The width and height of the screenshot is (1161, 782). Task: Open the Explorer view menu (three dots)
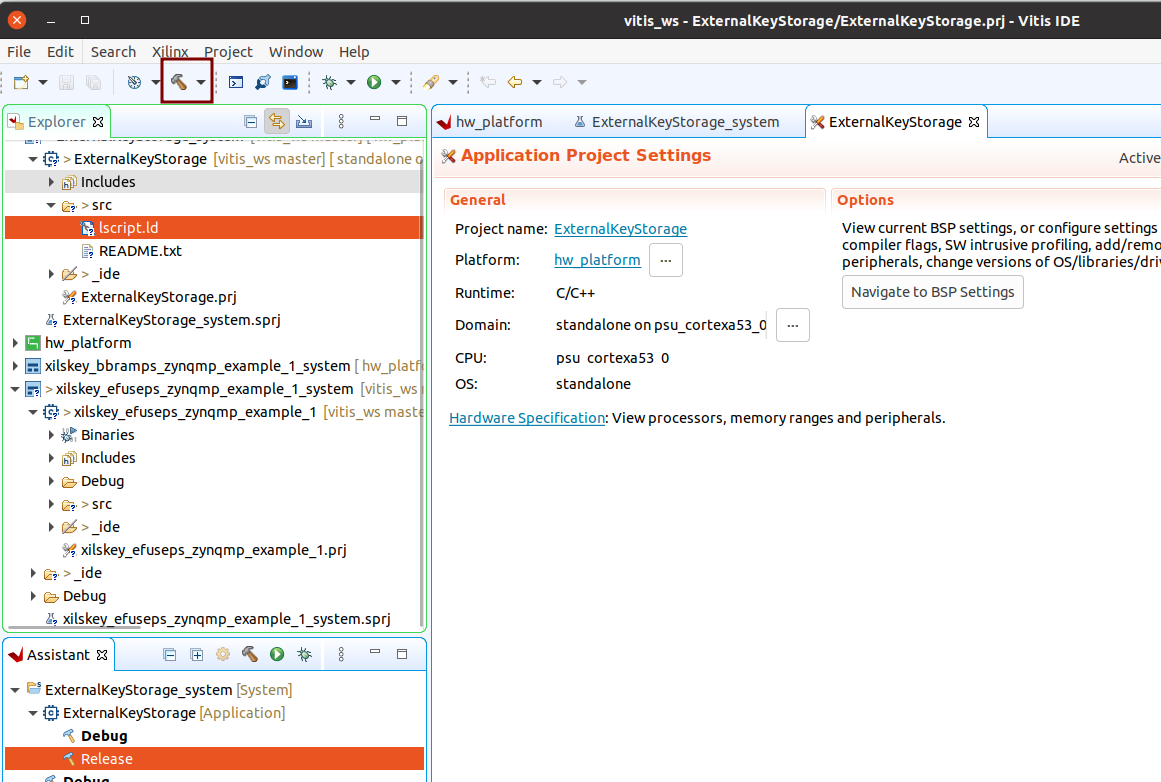coord(341,121)
